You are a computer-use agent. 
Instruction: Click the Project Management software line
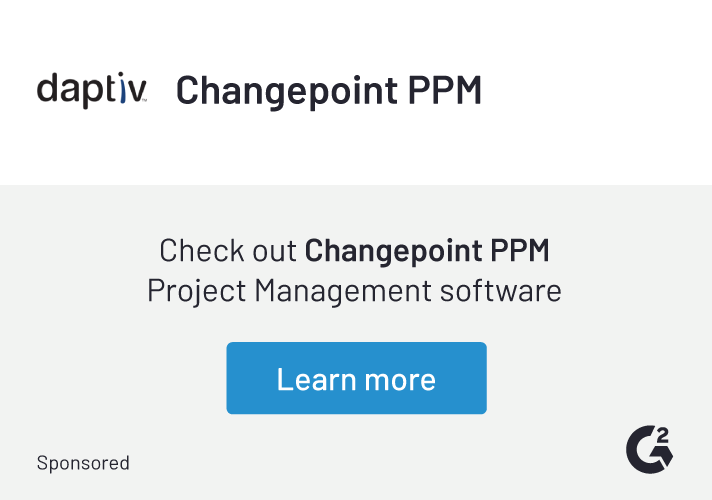(354, 291)
